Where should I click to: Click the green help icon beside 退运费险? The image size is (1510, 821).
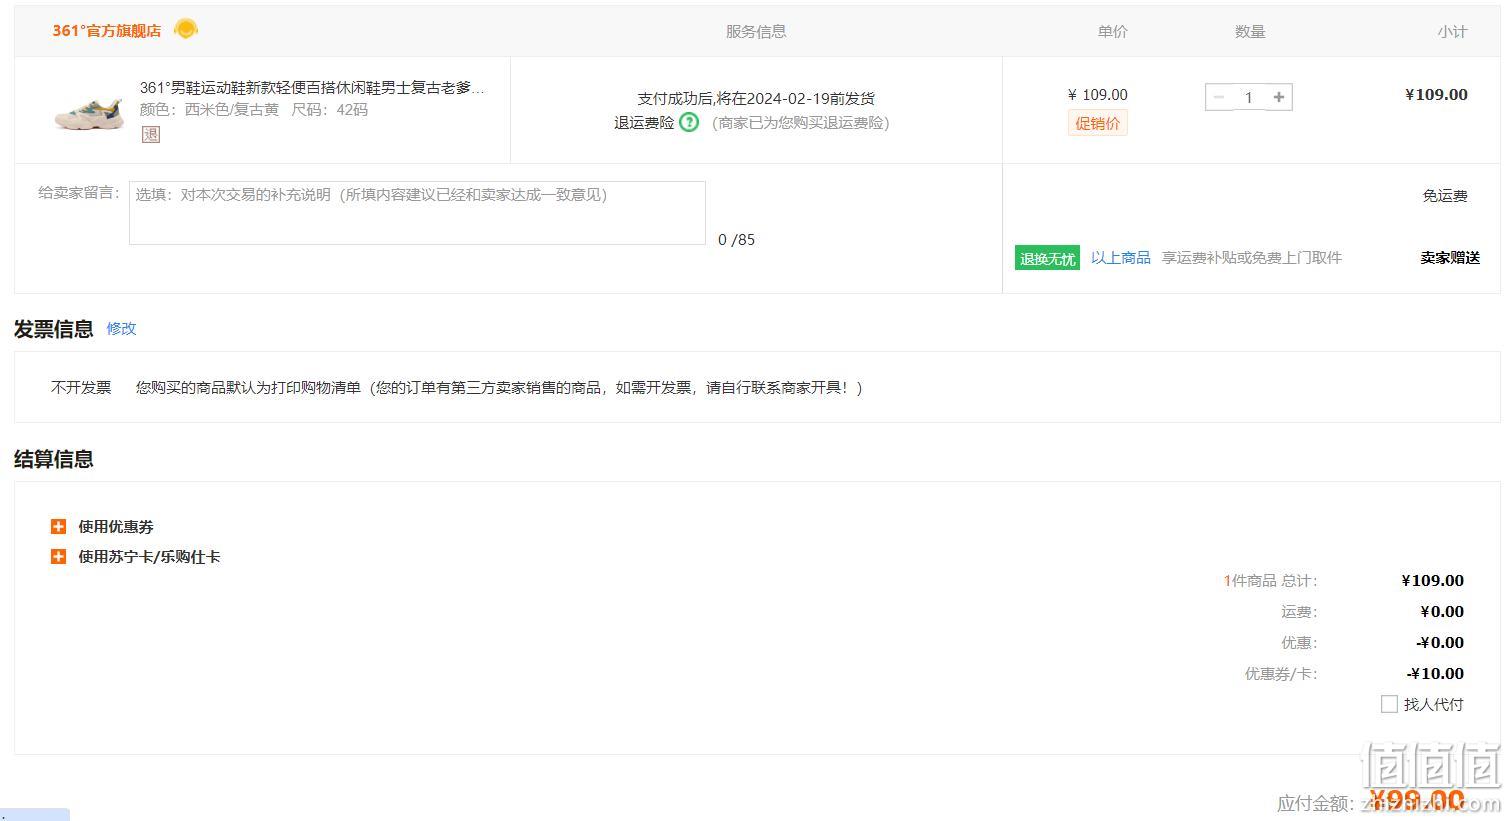[689, 122]
